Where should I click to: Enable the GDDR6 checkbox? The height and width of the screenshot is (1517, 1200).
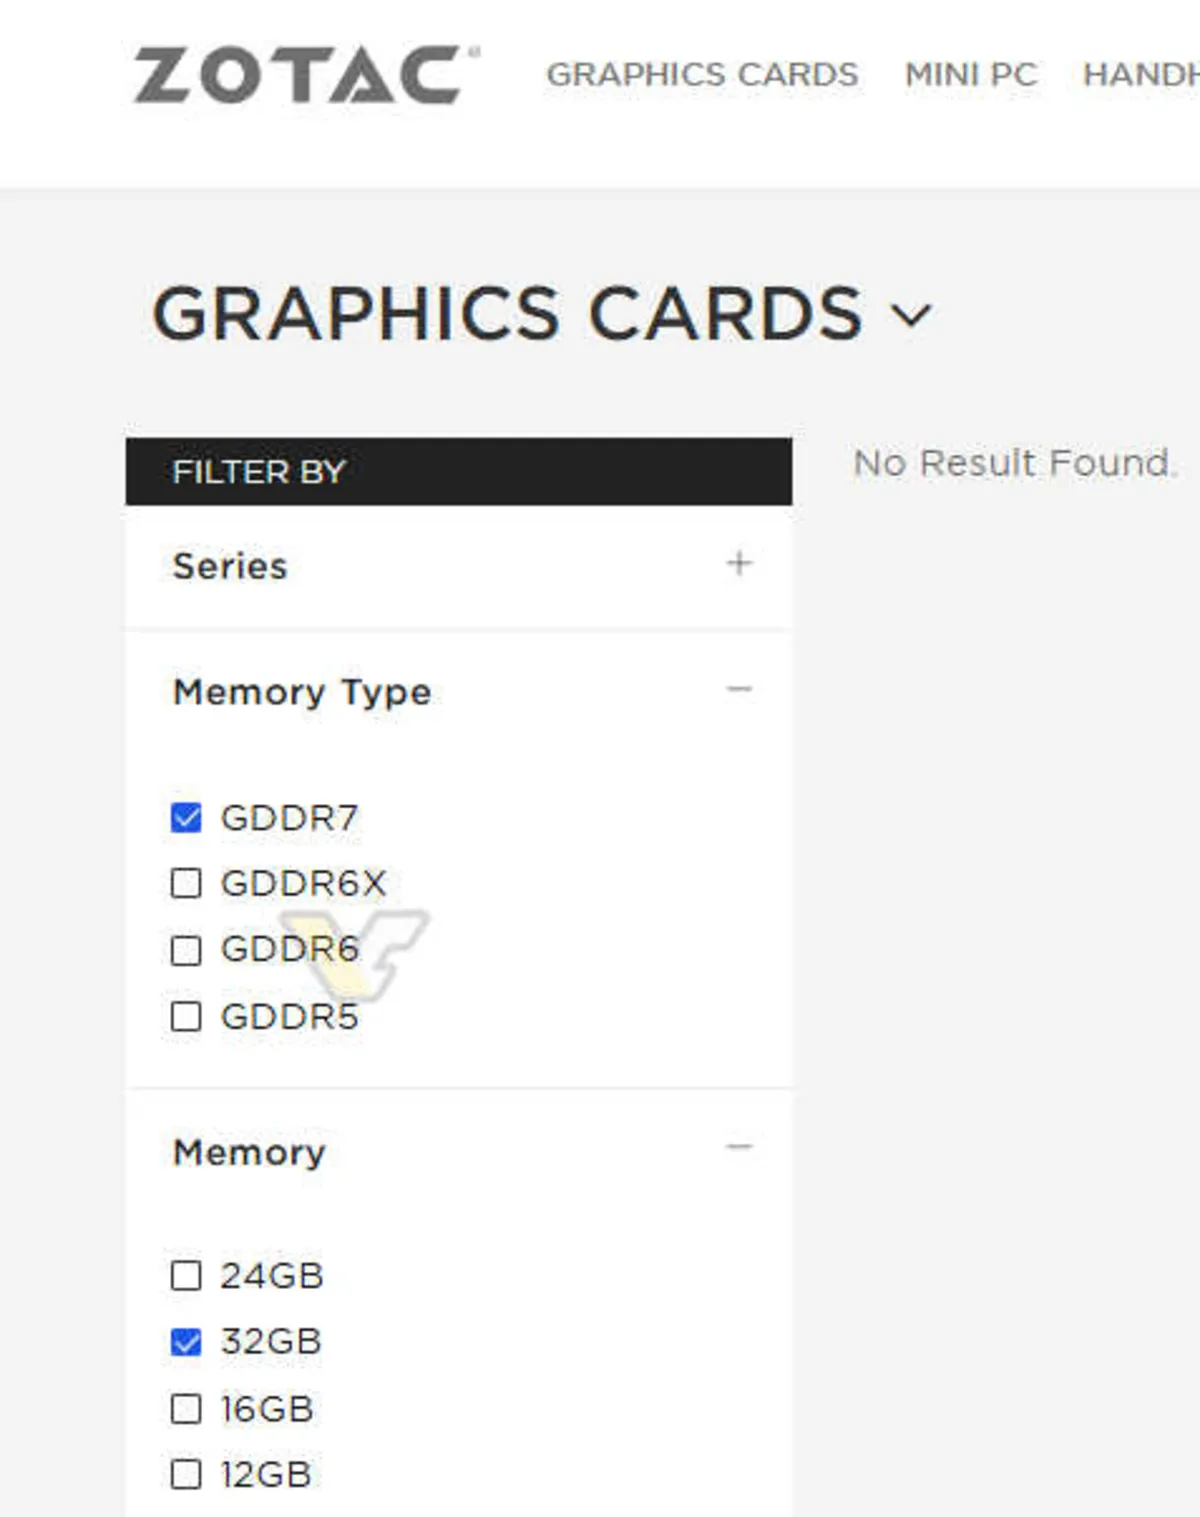tap(184, 950)
